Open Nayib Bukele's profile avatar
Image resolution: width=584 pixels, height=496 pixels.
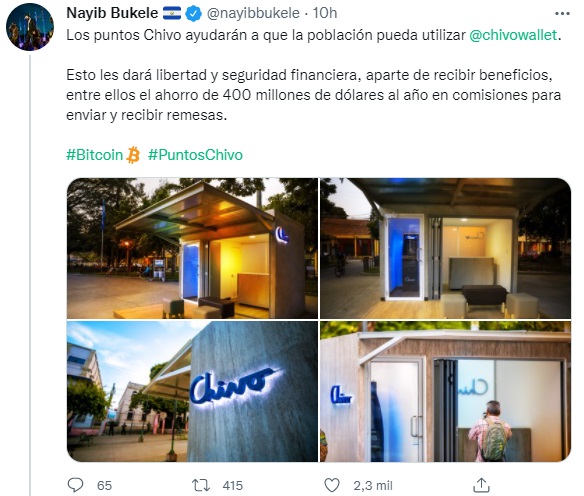point(30,27)
